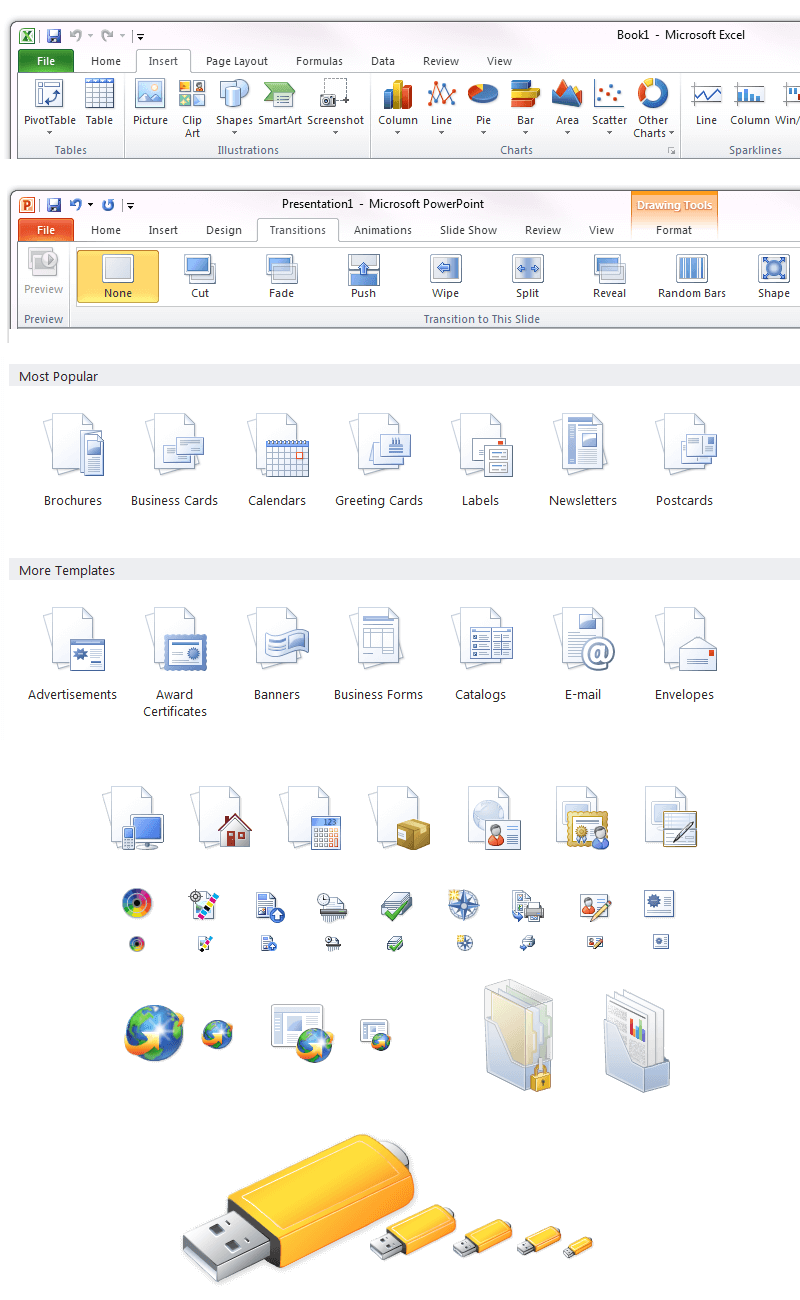Switch to Excel Formulas tab

(x=319, y=61)
